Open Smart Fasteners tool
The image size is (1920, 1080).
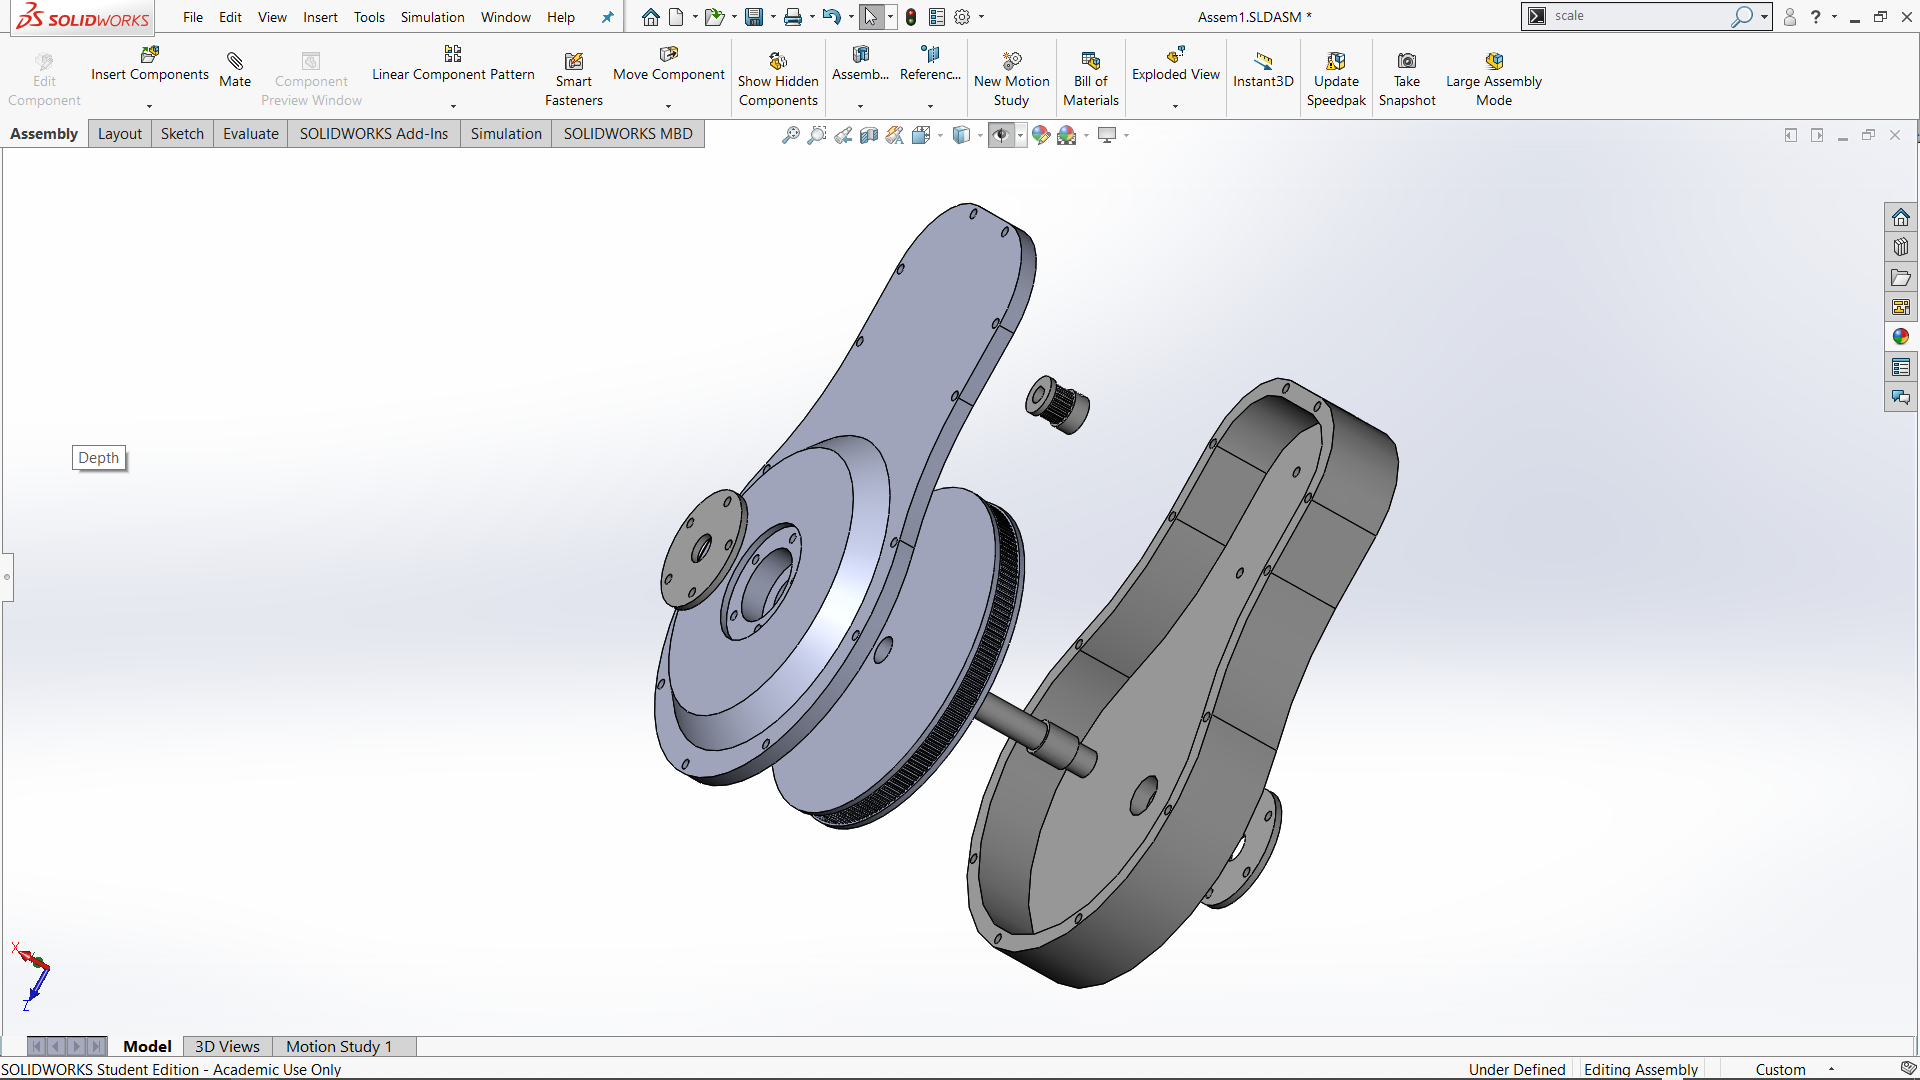coord(573,62)
